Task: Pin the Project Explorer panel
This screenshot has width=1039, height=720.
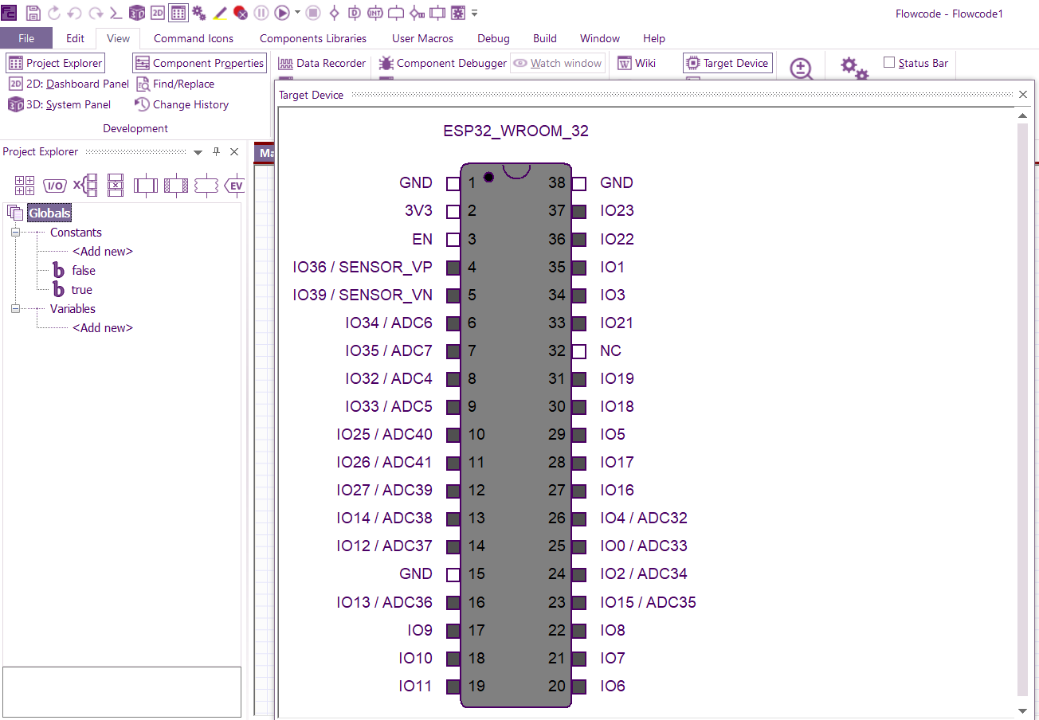Action: (216, 152)
